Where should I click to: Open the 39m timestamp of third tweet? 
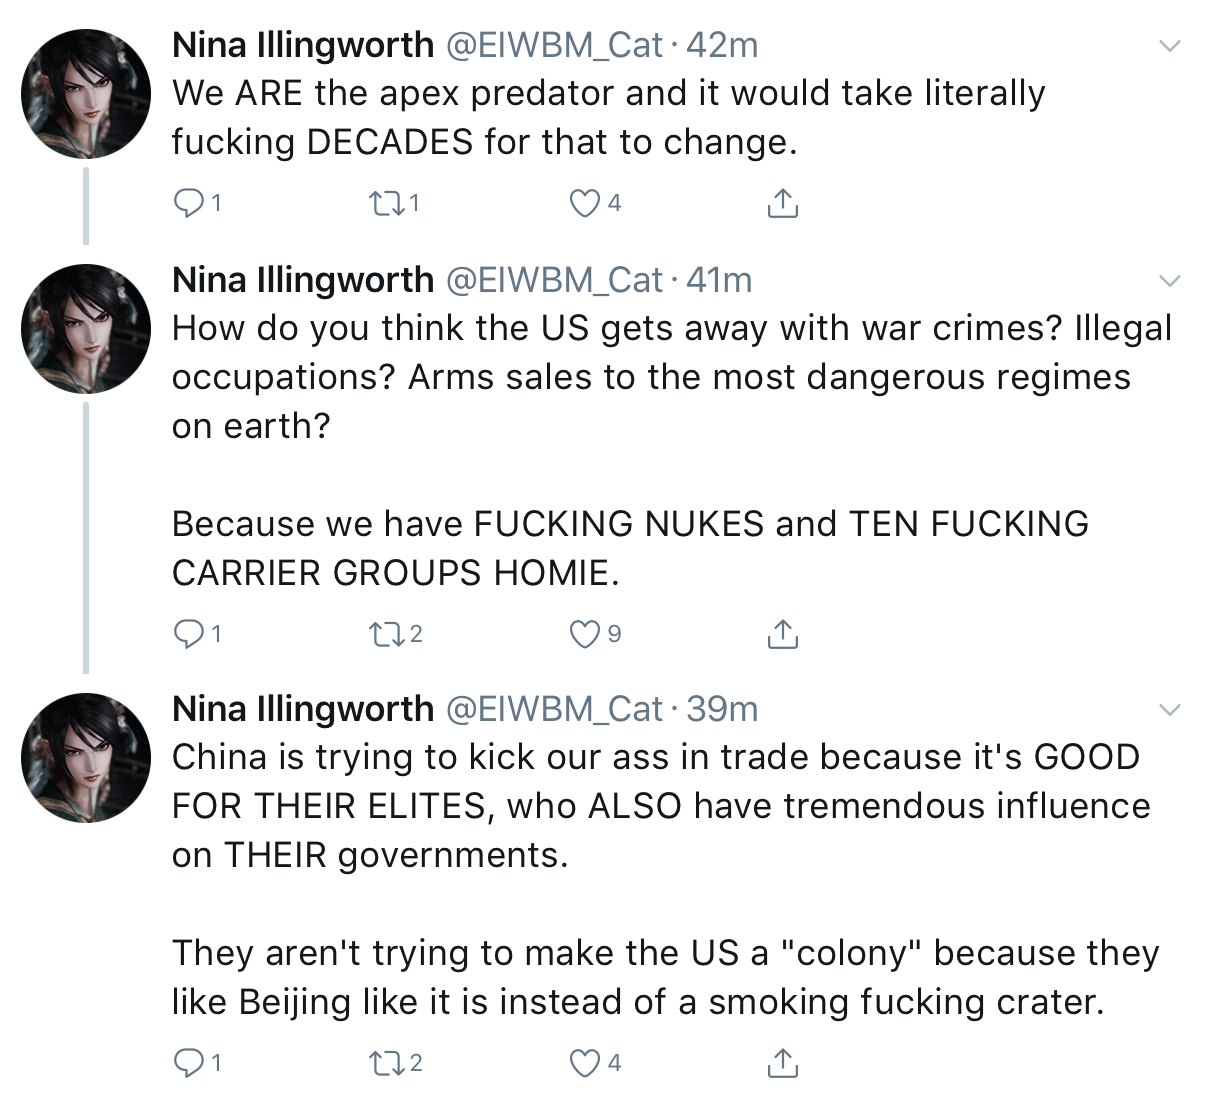coord(722,709)
